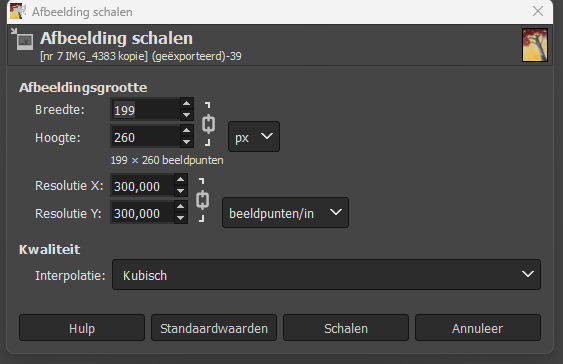The height and width of the screenshot is (364, 563).
Task: Click the Hulp button
Action: click(82, 328)
